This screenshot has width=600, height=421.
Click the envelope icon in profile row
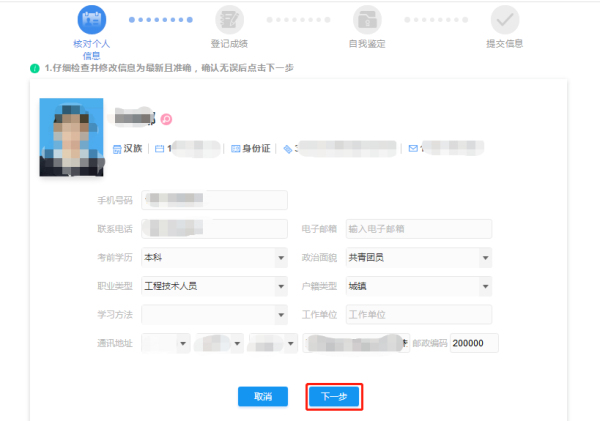(x=413, y=148)
